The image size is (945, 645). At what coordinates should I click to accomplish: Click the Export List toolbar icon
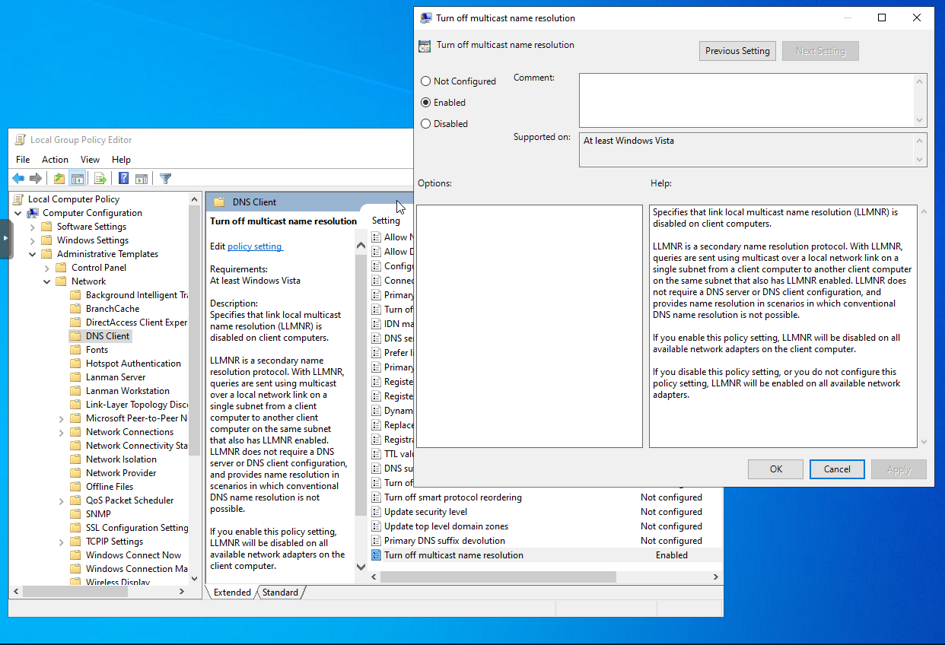tap(100, 179)
